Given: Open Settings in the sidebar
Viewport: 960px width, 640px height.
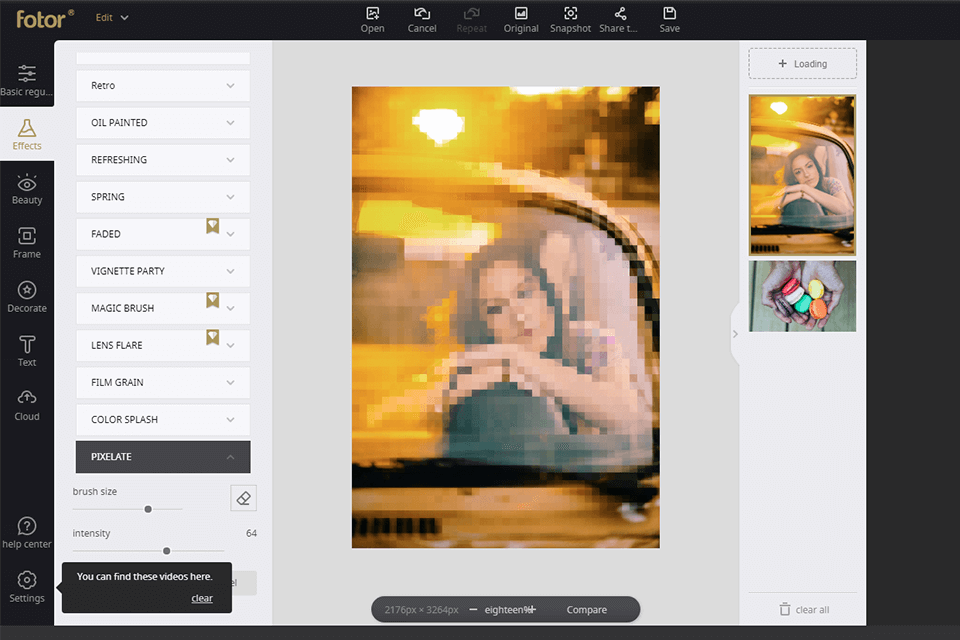Looking at the screenshot, I should point(27,587).
